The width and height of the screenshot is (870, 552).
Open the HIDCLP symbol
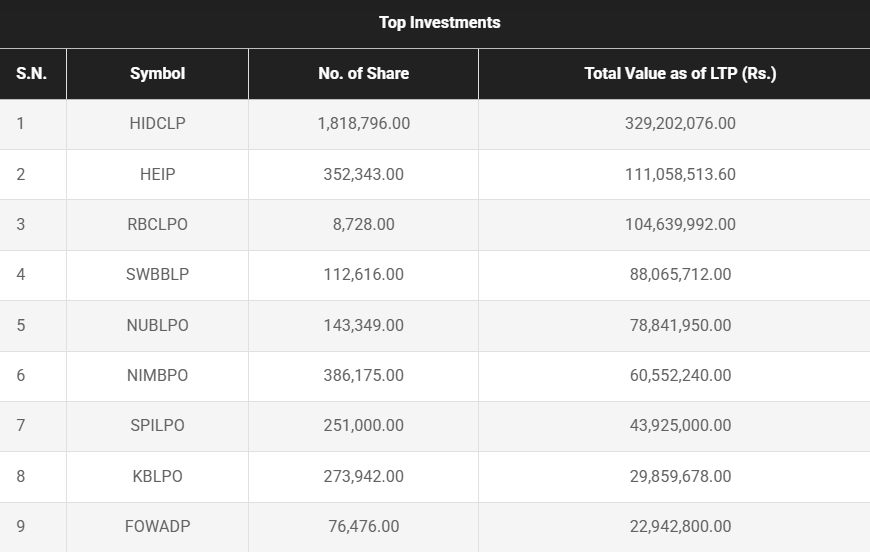click(157, 123)
